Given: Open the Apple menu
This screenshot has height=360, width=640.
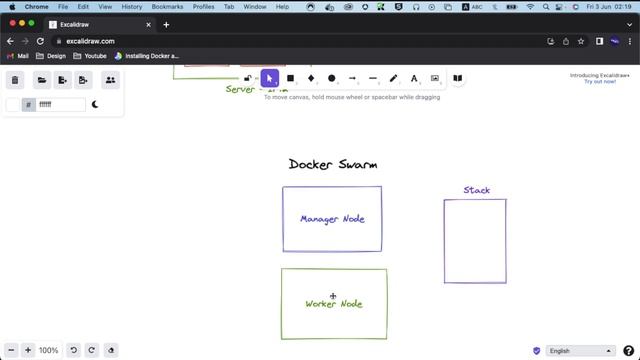Looking at the screenshot, I should coord(12,7).
